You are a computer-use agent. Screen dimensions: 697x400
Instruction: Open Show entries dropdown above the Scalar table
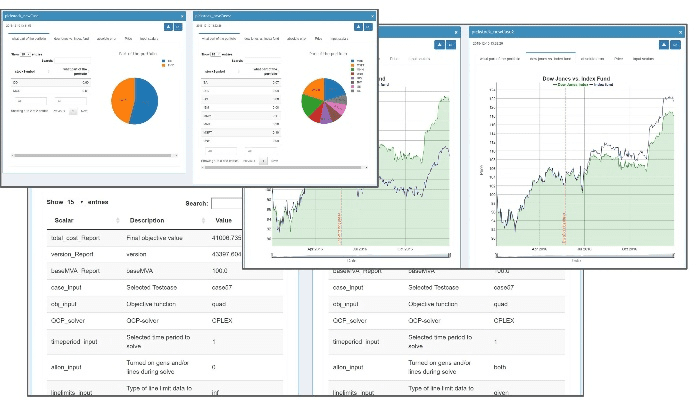coord(80,202)
